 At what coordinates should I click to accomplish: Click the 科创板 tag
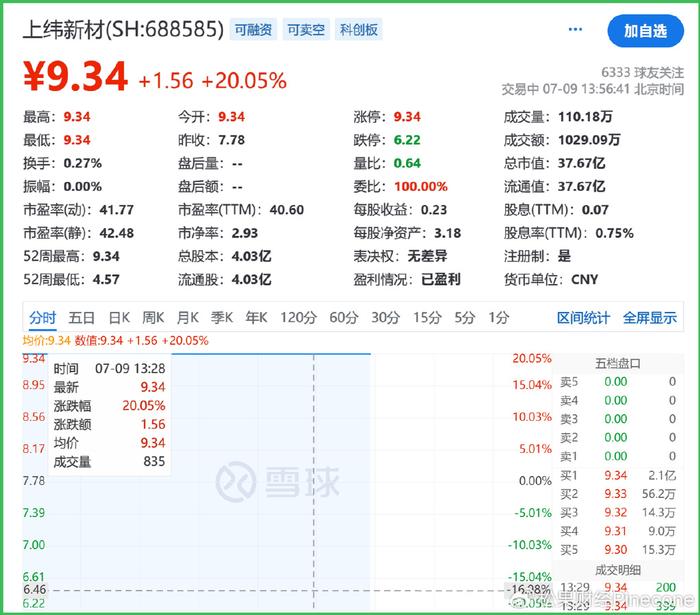coord(358,30)
